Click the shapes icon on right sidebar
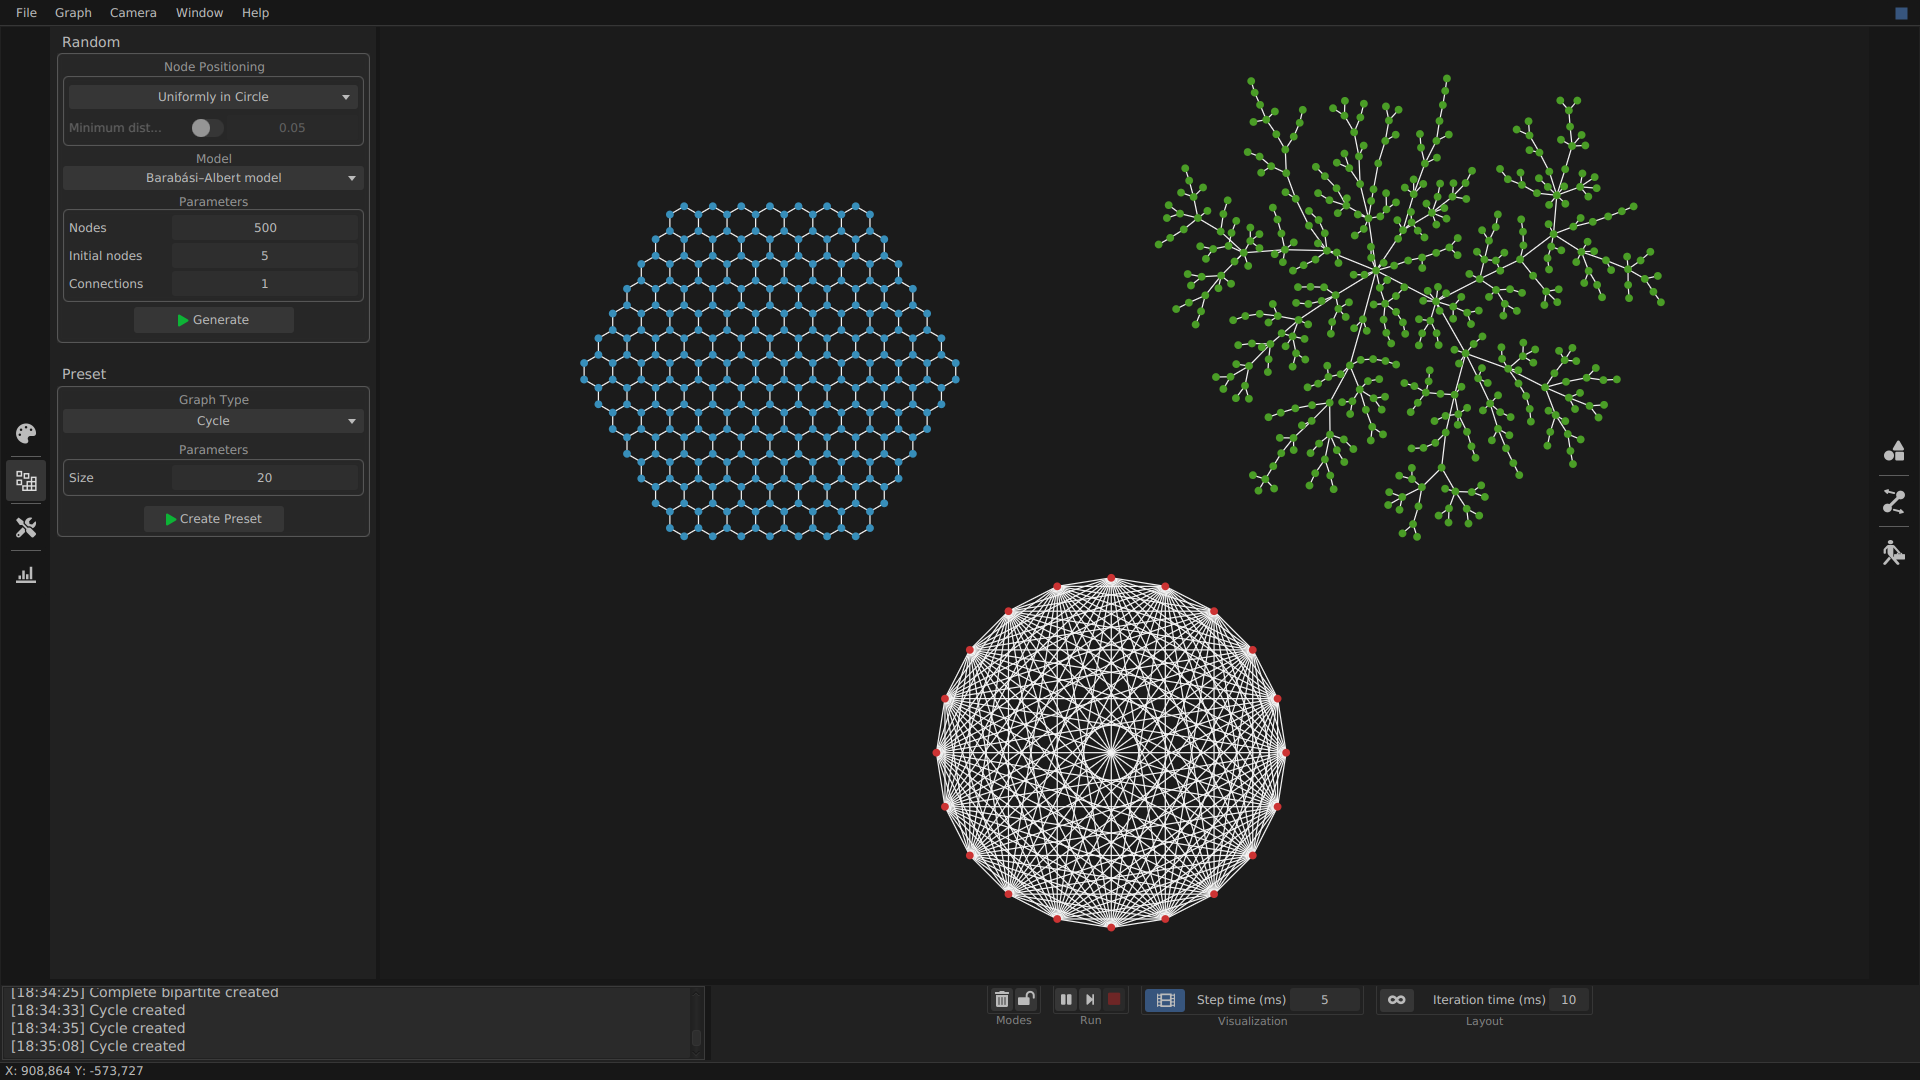 click(x=1894, y=451)
